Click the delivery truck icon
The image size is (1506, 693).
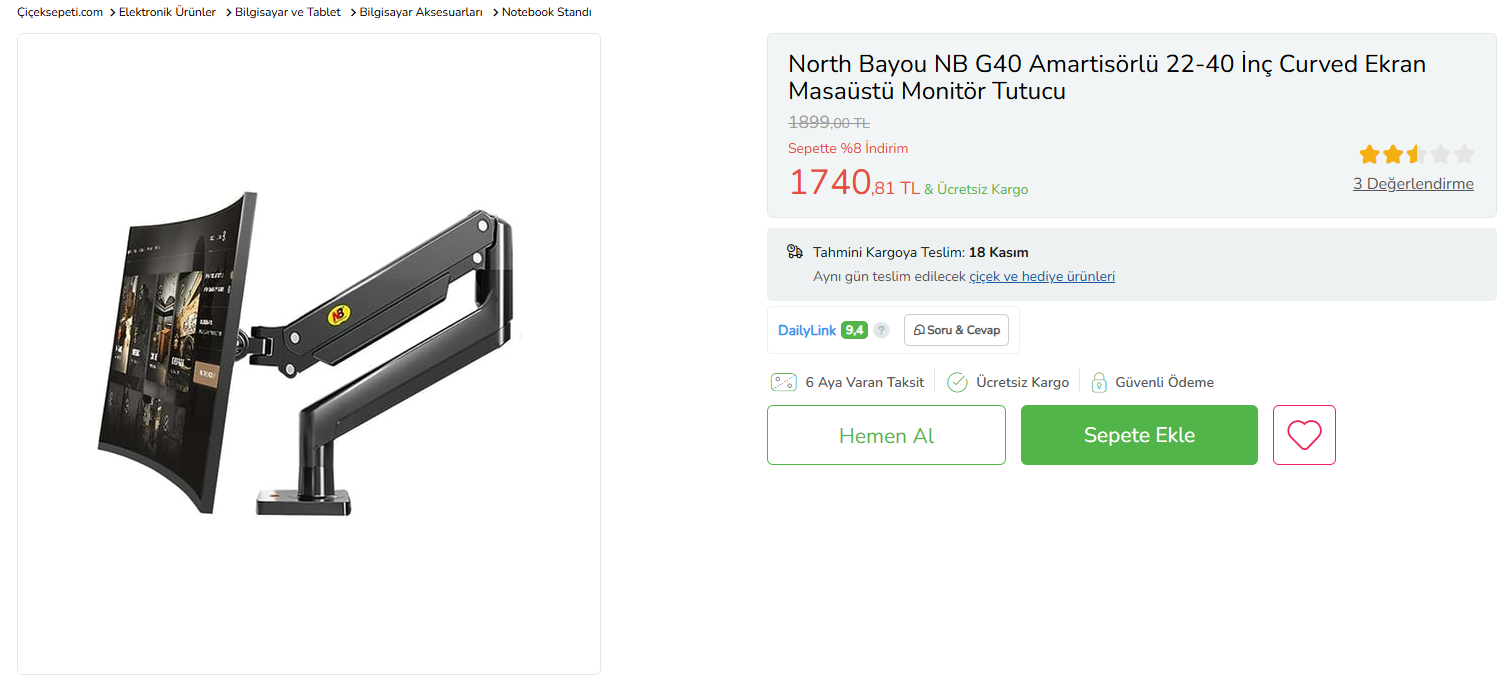click(x=795, y=252)
